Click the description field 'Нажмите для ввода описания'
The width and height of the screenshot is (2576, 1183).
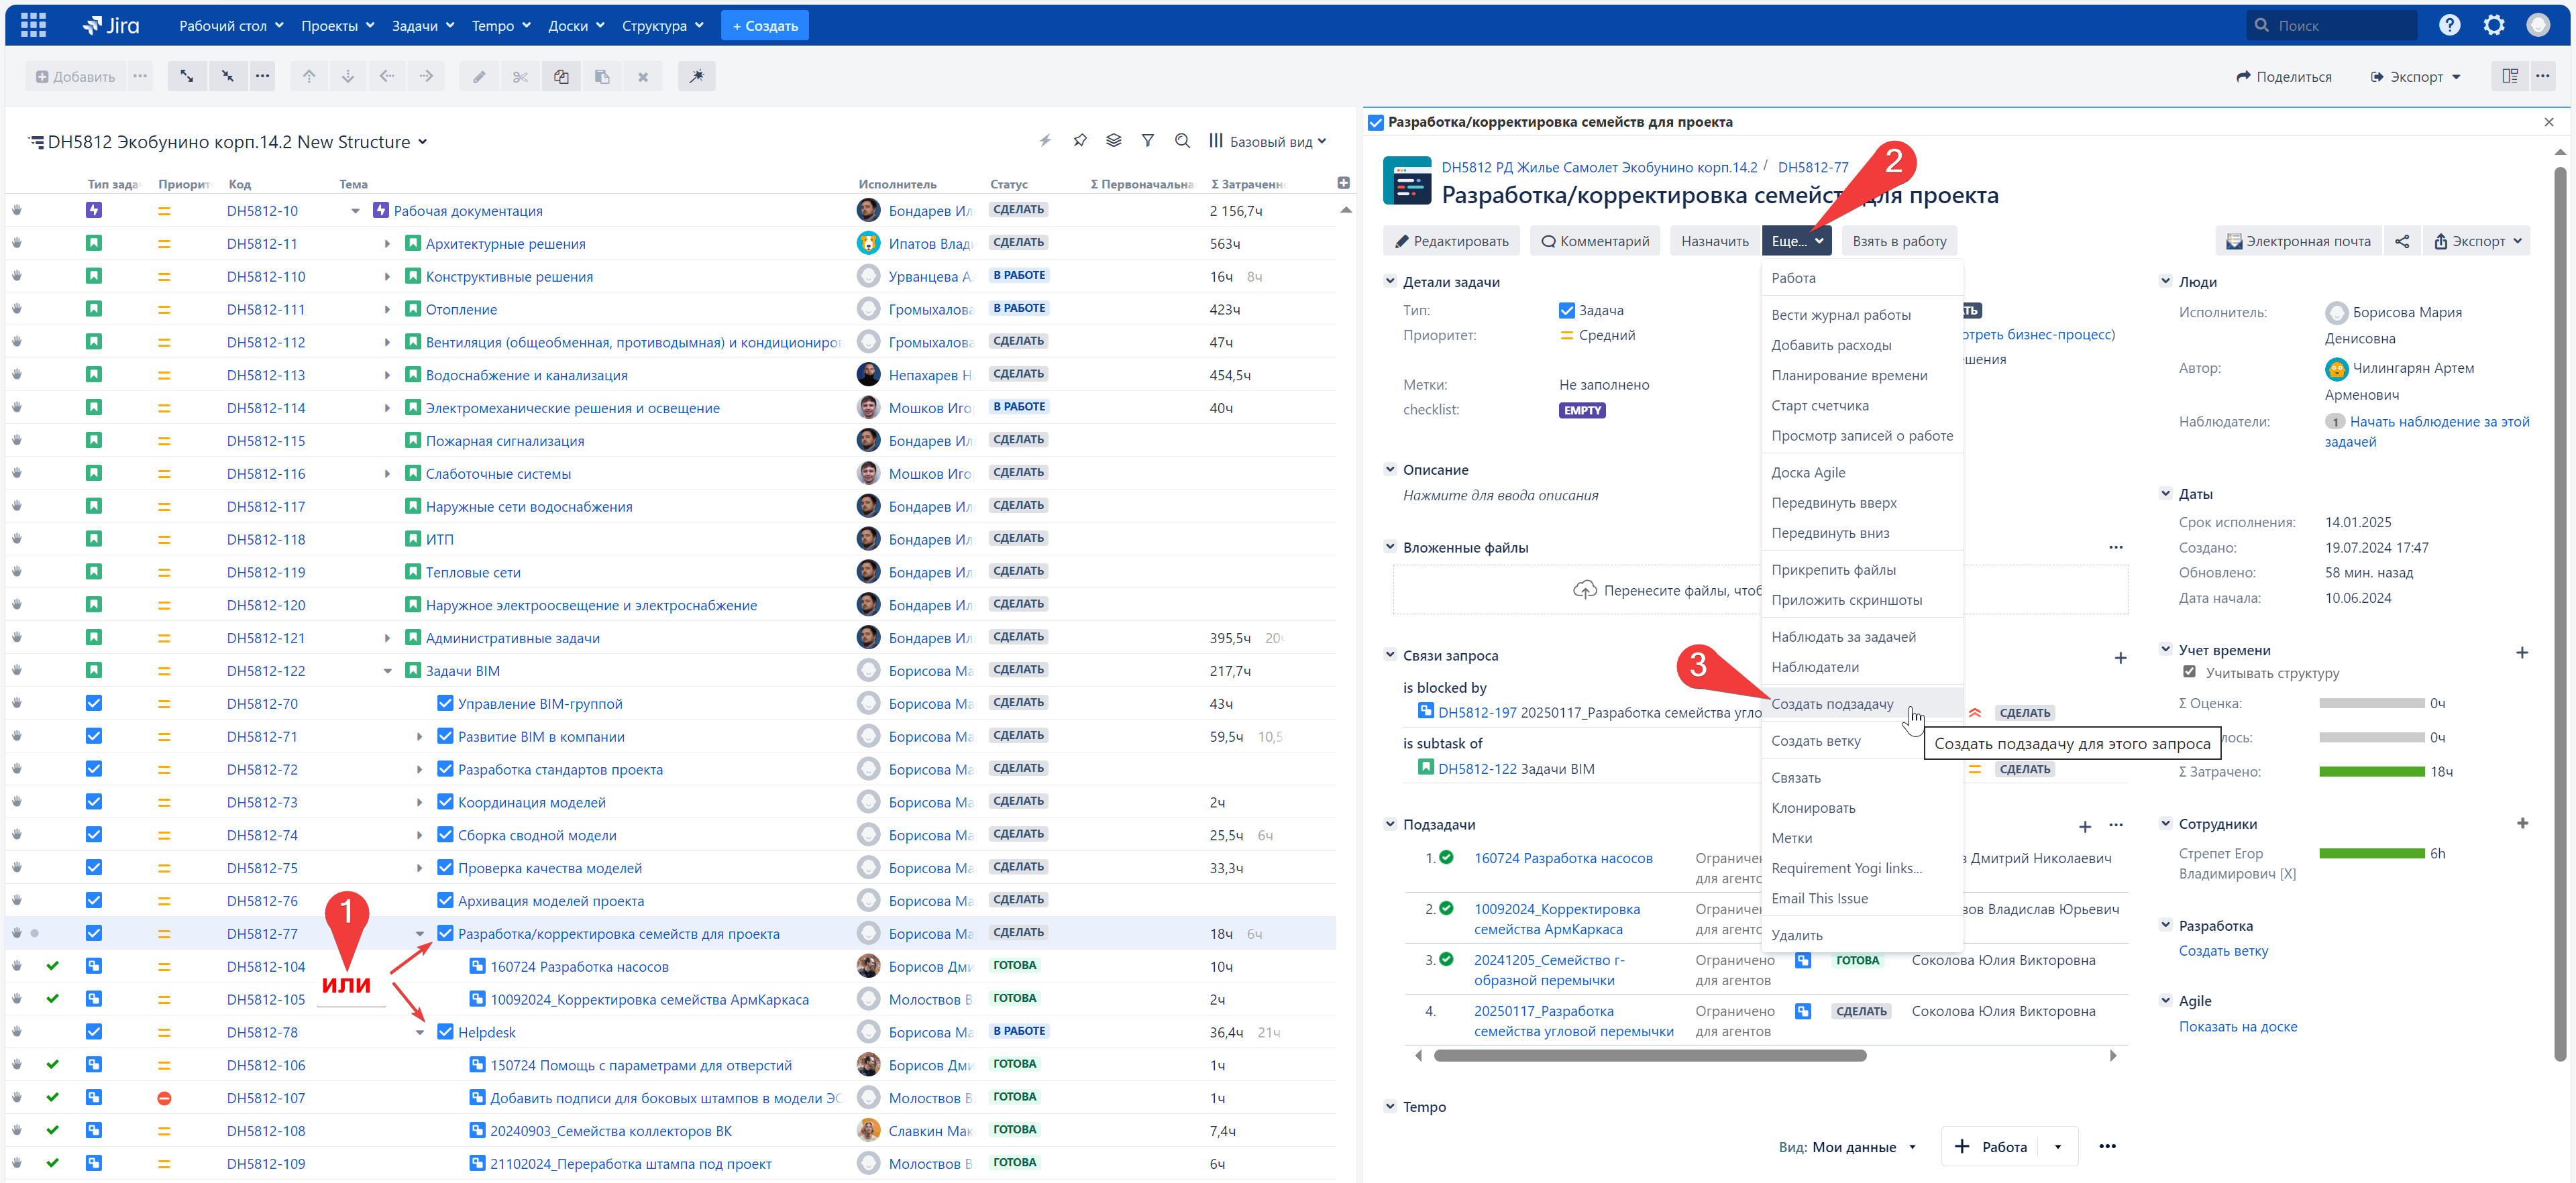[x=1500, y=495]
